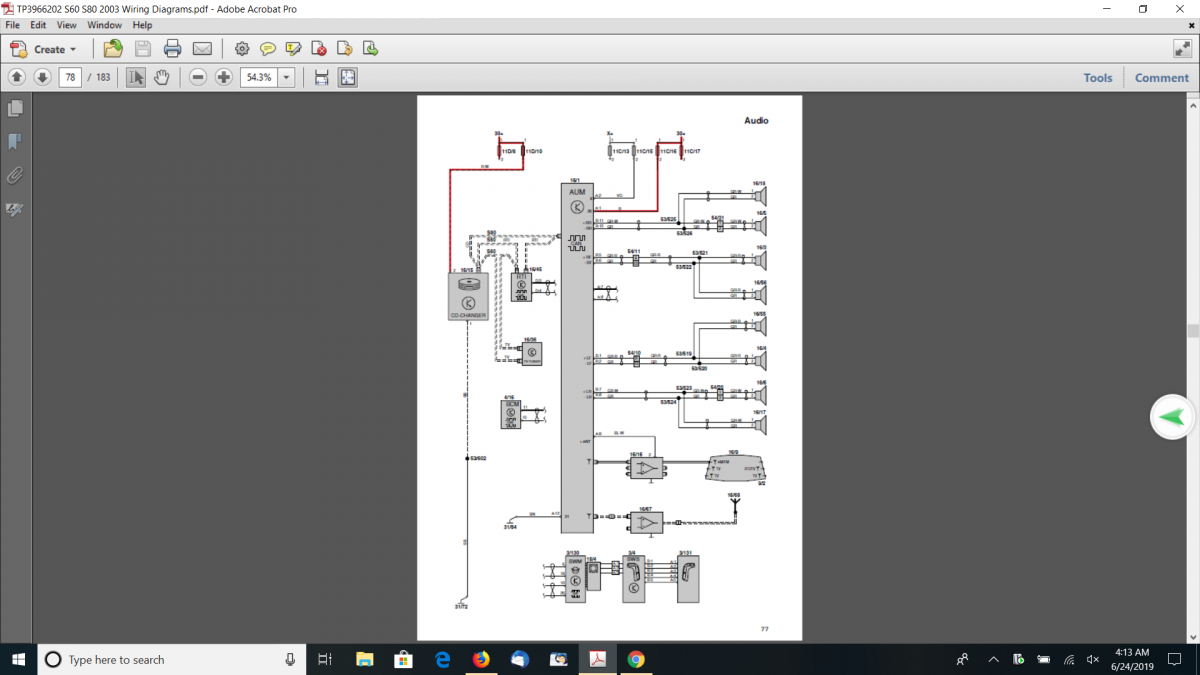Click the Print file icon
1200x675 pixels.
click(x=172, y=49)
